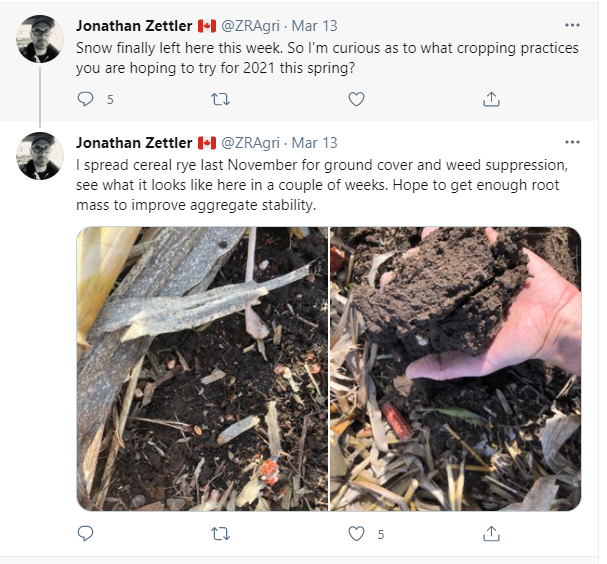Share the first tweet about 2021 spring

point(491,99)
